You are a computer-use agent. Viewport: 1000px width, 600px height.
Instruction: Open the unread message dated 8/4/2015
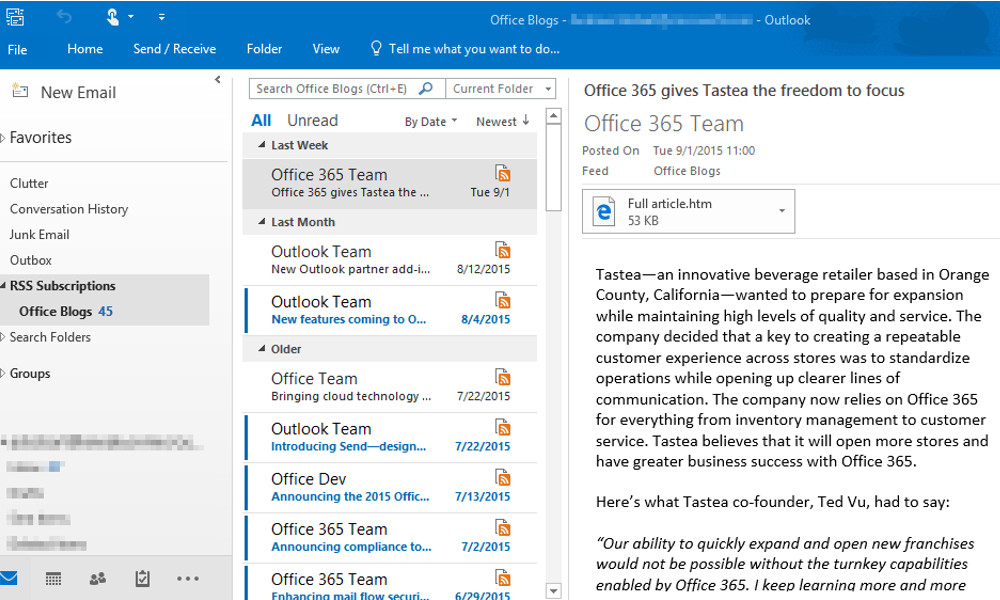point(390,311)
